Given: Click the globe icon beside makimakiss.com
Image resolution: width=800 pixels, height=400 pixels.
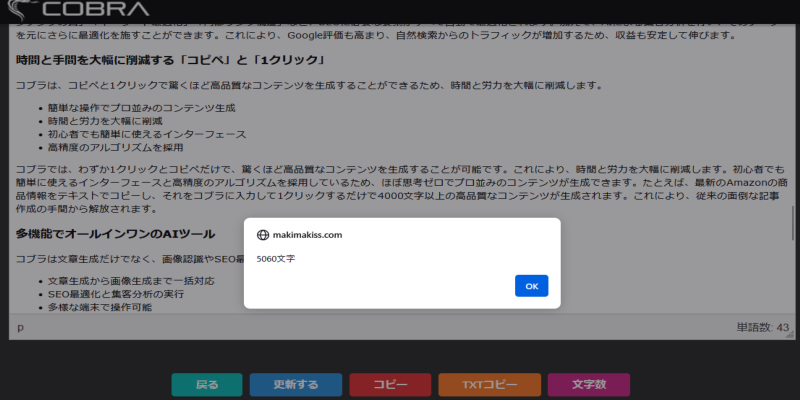Looking at the screenshot, I should pyautogui.click(x=263, y=235).
